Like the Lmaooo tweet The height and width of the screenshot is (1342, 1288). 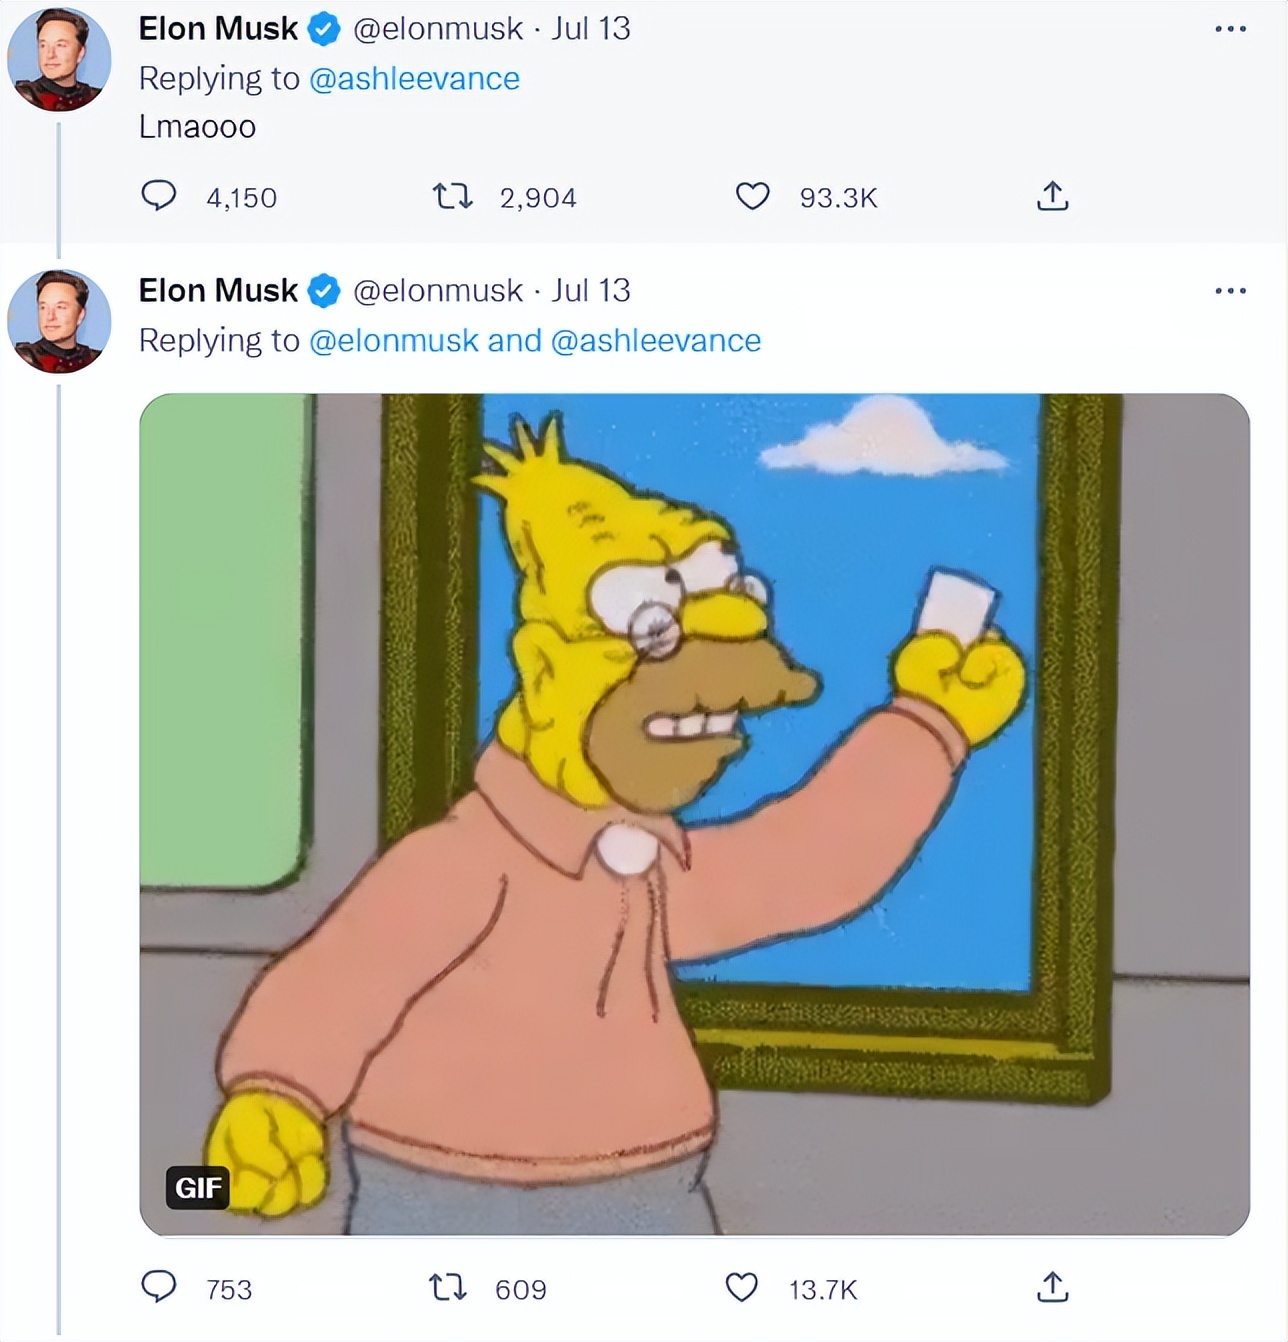tap(752, 196)
